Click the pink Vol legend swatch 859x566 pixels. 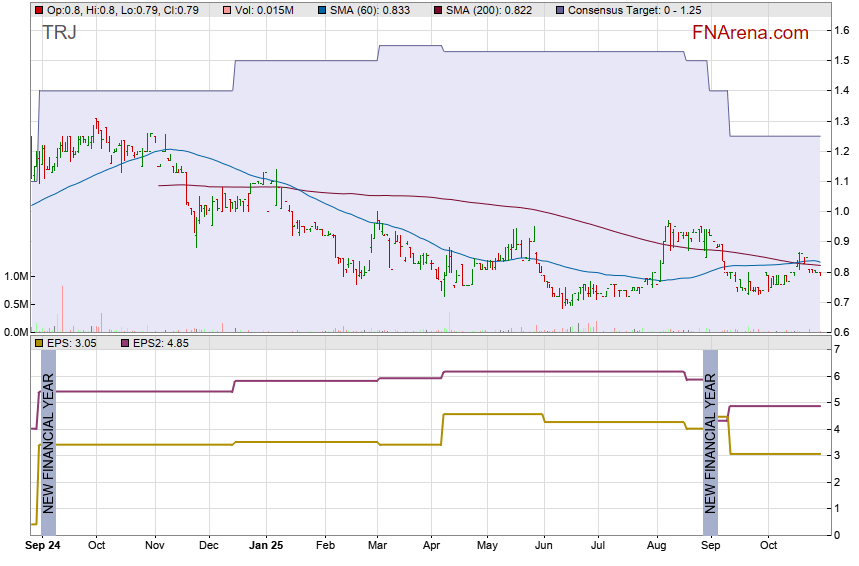click(227, 10)
